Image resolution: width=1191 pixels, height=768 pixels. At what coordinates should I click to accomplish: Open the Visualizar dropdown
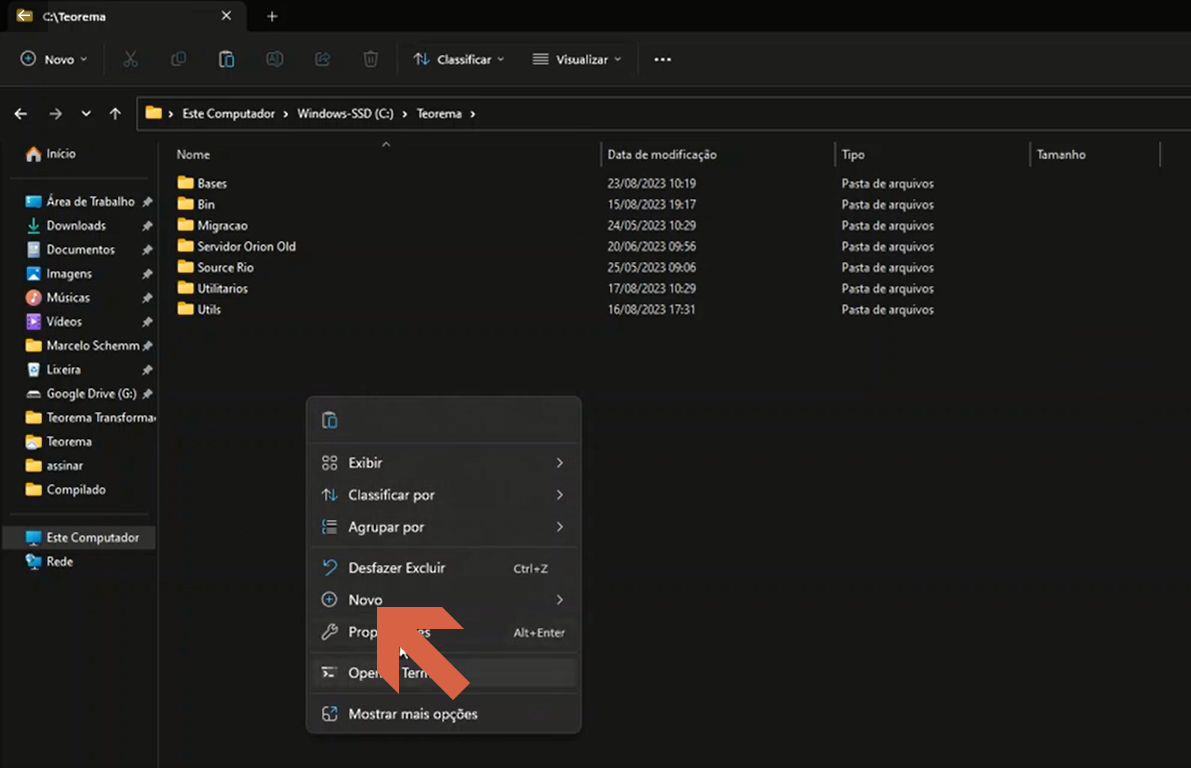(x=577, y=59)
